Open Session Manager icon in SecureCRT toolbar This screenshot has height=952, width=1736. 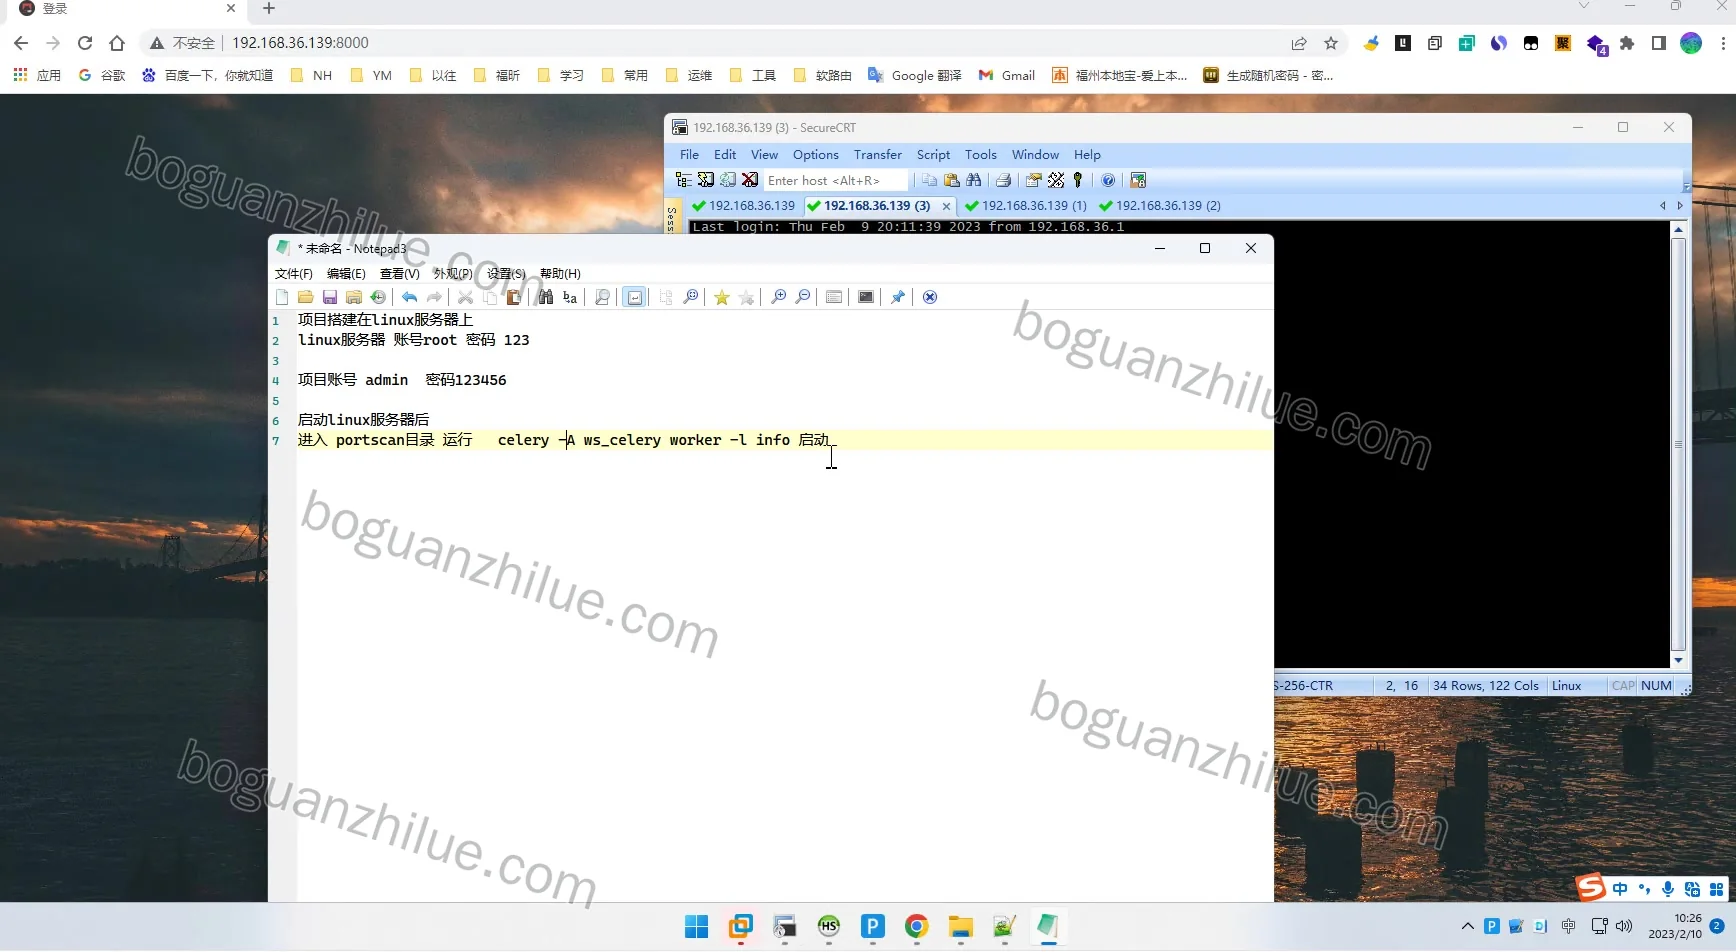click(x=684, y=180)
